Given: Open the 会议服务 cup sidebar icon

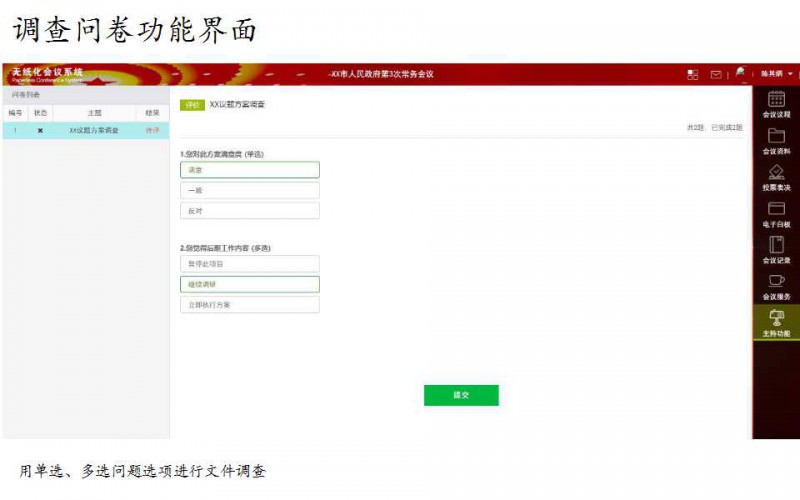Looking at the screenshot, I should point(776,287).
